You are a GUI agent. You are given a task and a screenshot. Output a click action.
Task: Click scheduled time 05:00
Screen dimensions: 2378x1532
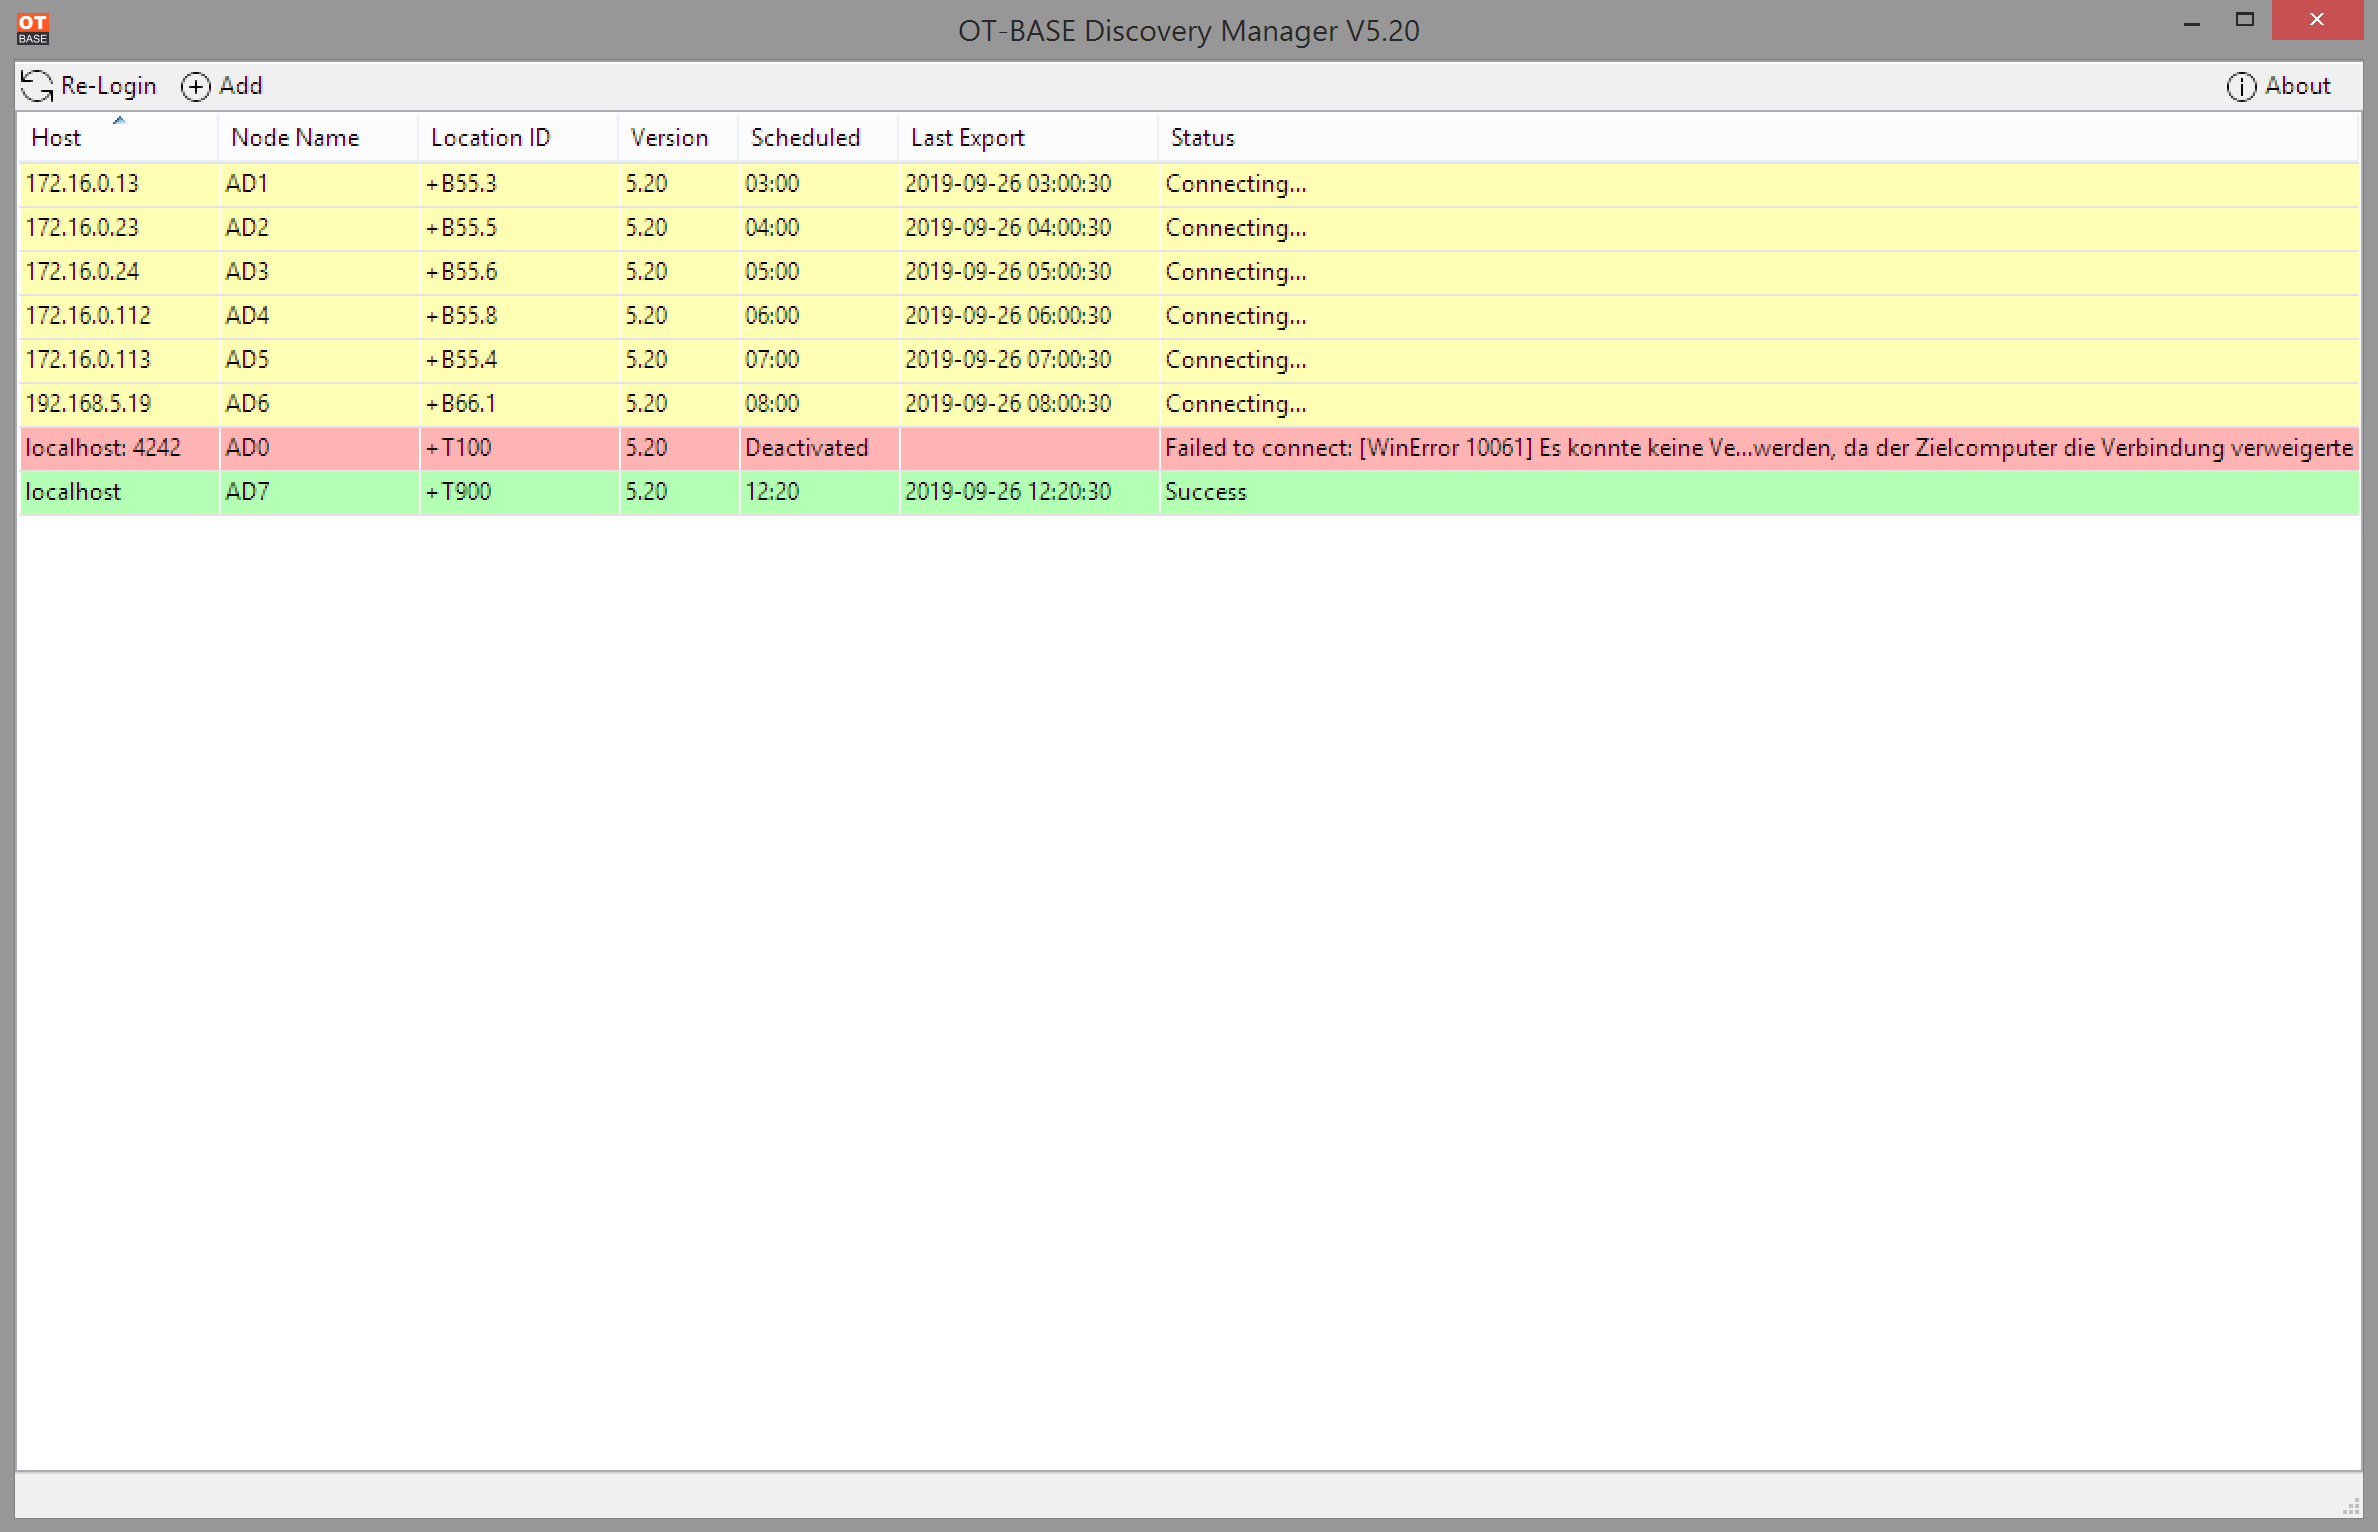pyautogui.click(x=772, y=272)
